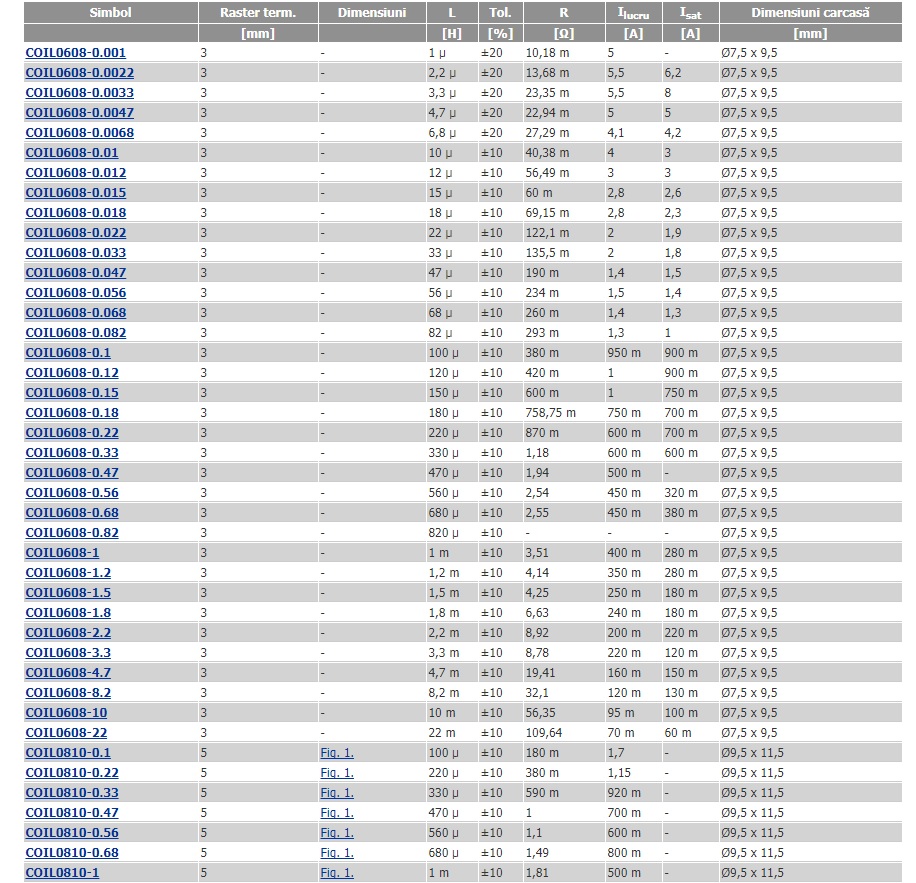The height and width of the screenshot is (883, 916).
Task: Go to the COIL0608-0.22 item
Action: (x=72, y=433)
